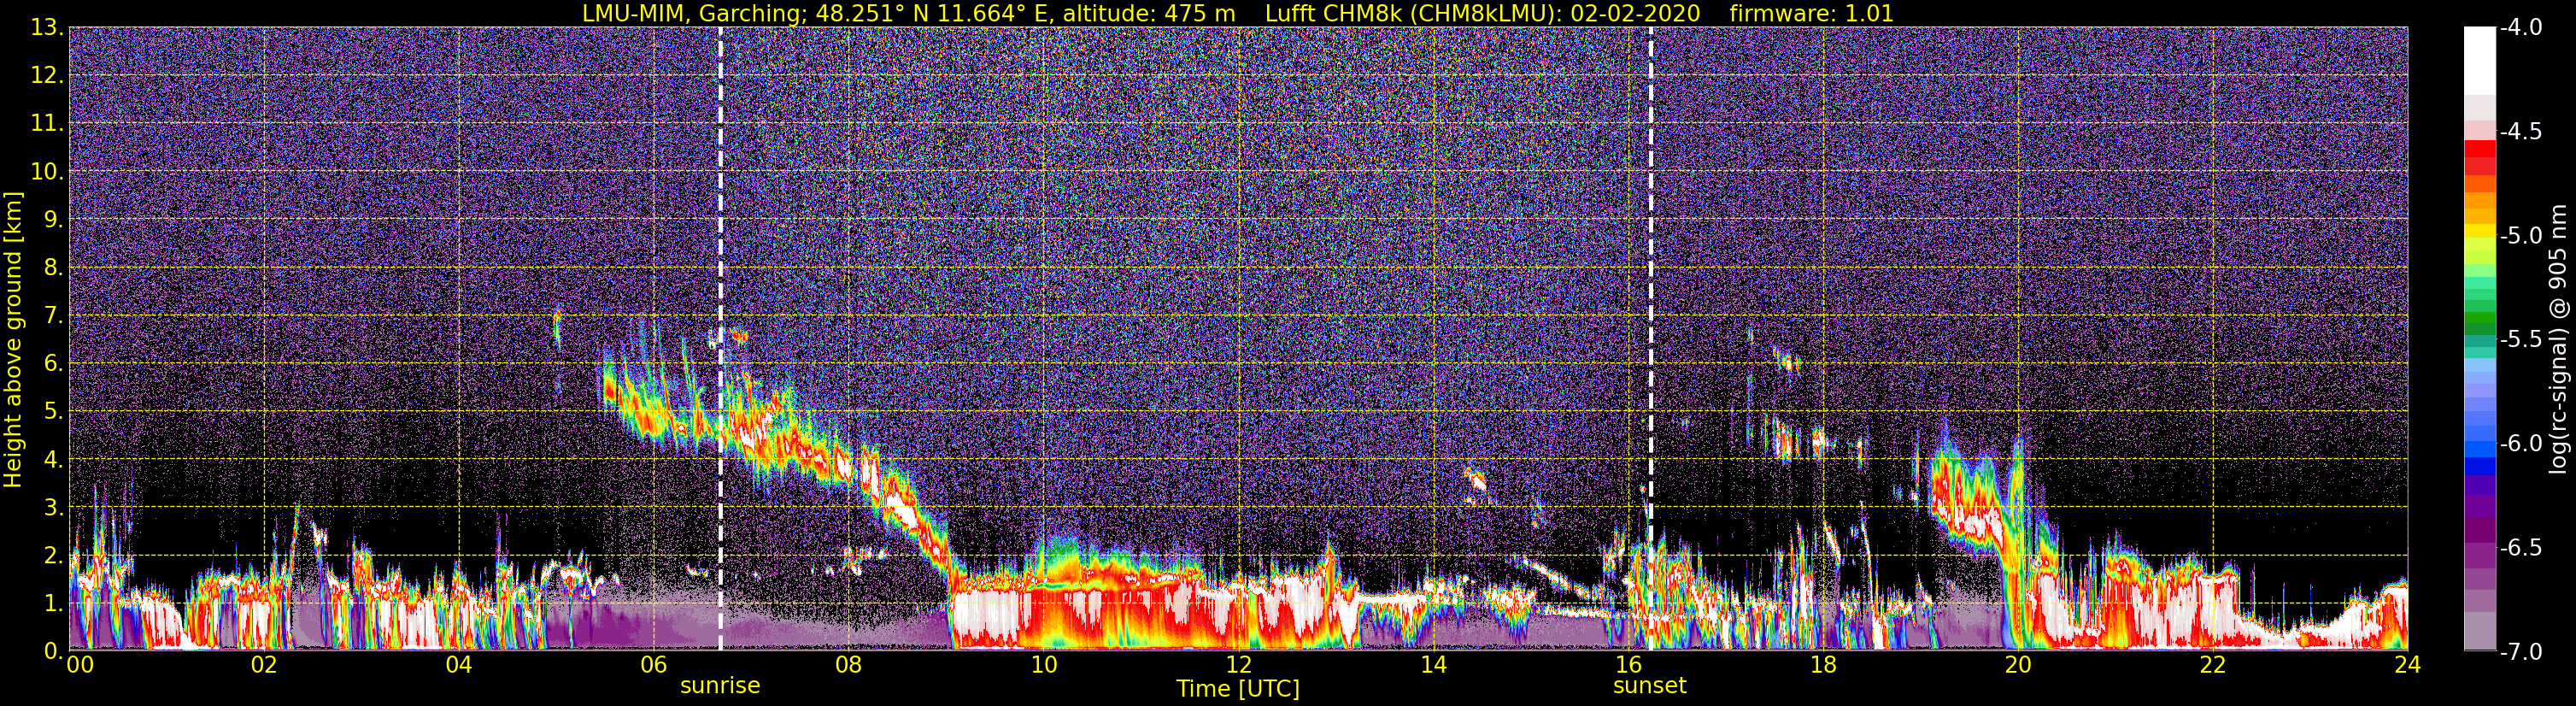
Task: Click the white dashed sunrise marker line
Action: tap(720, 339)
